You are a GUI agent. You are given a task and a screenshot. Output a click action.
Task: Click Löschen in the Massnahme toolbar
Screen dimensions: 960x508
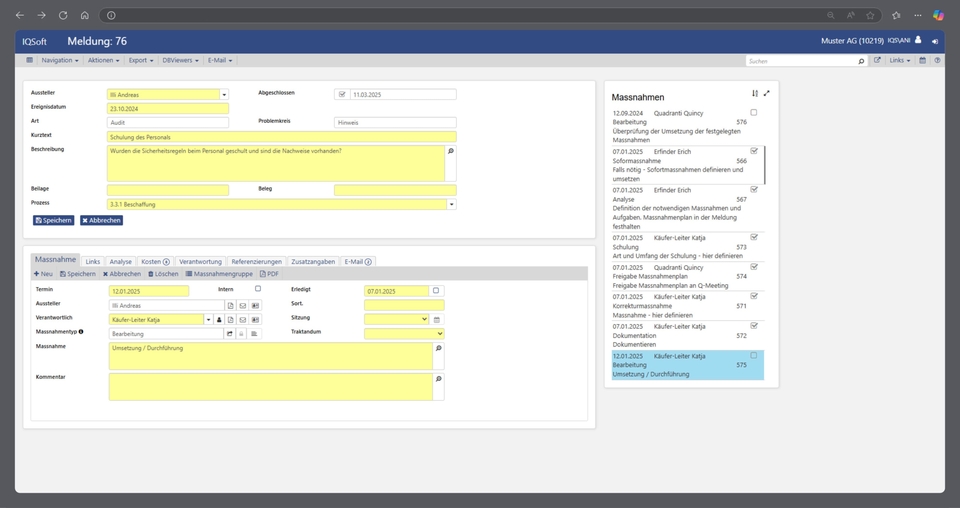click(163, 273)
